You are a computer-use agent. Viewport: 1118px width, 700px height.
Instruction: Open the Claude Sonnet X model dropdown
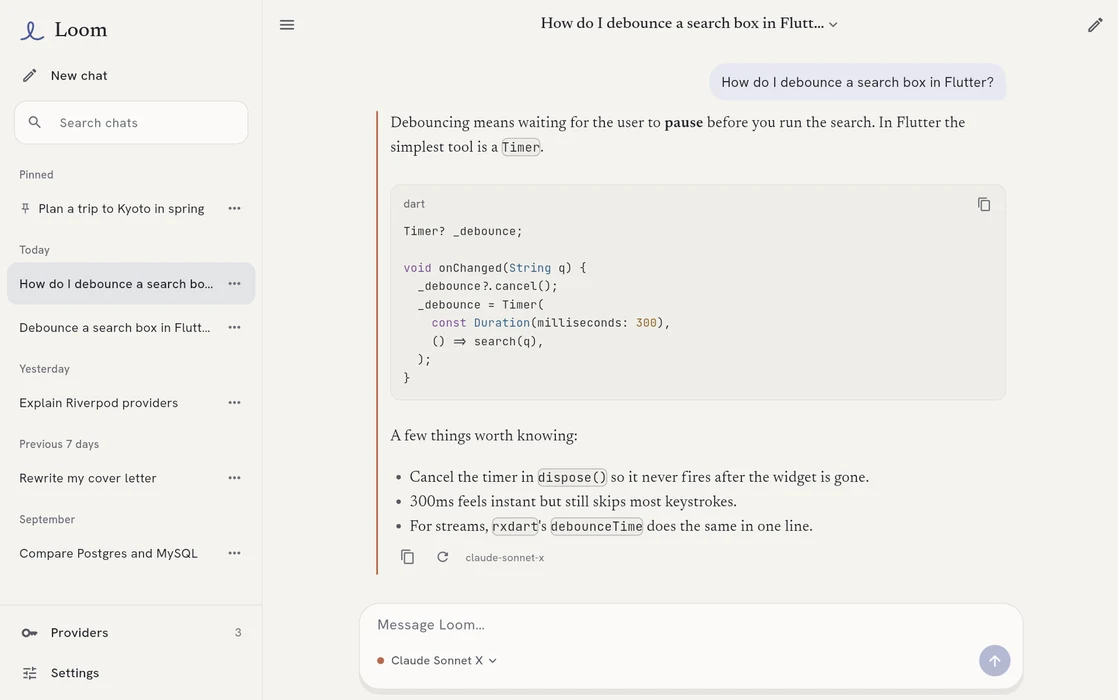437,661
